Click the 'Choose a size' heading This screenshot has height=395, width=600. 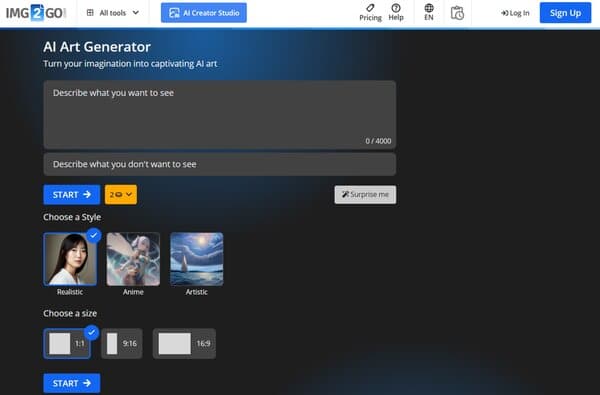tap(70, 313)
